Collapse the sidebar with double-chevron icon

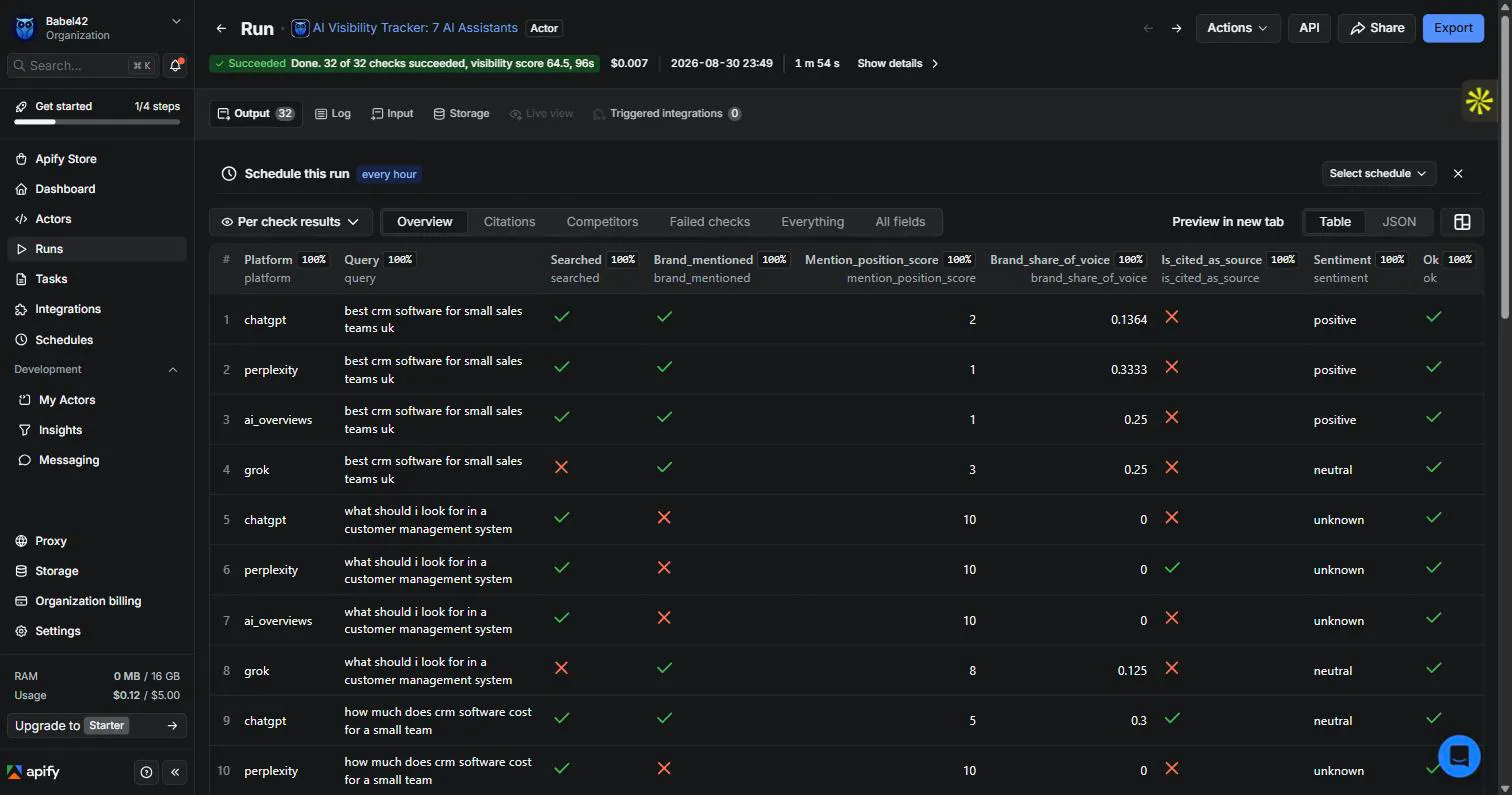[175, 772]
